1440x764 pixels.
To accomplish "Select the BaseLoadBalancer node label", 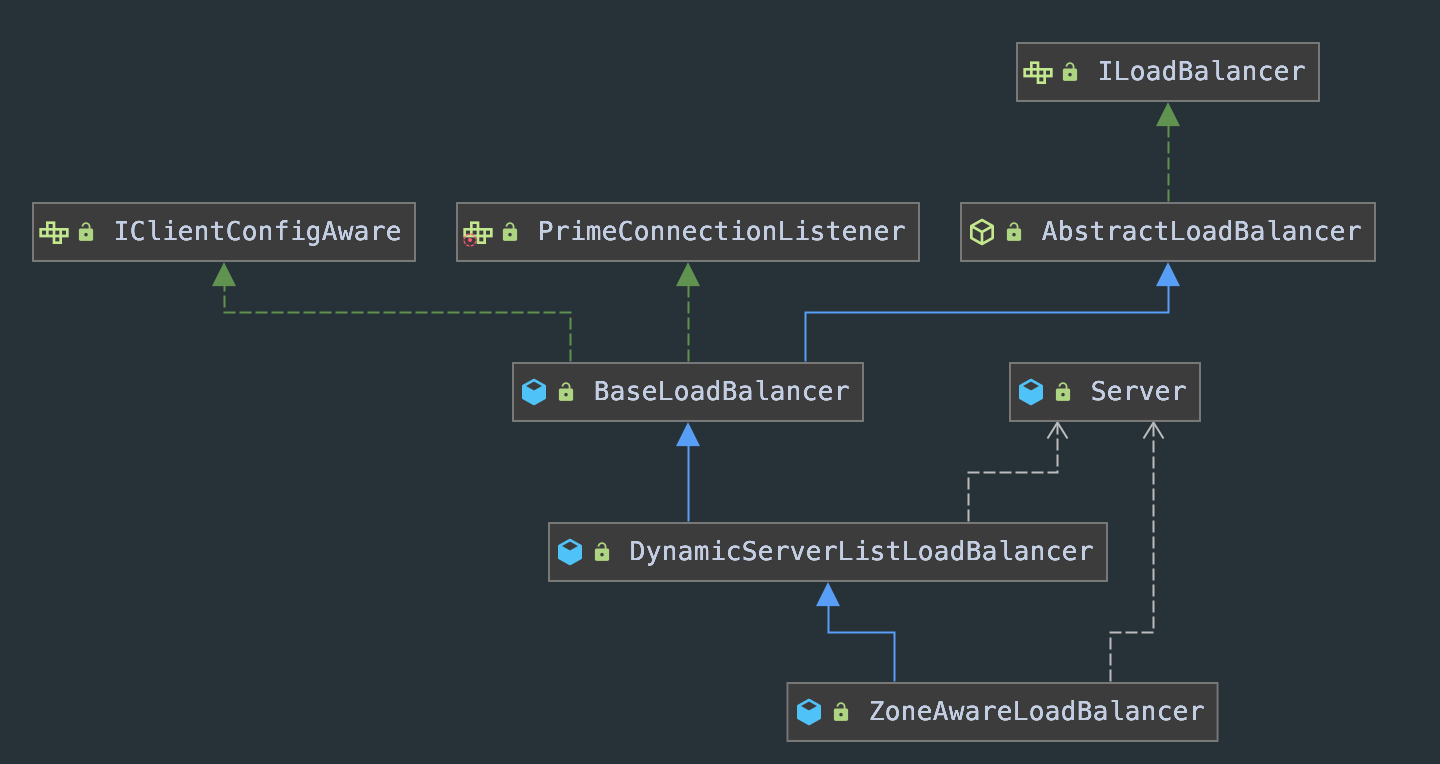I will point(721,392).
